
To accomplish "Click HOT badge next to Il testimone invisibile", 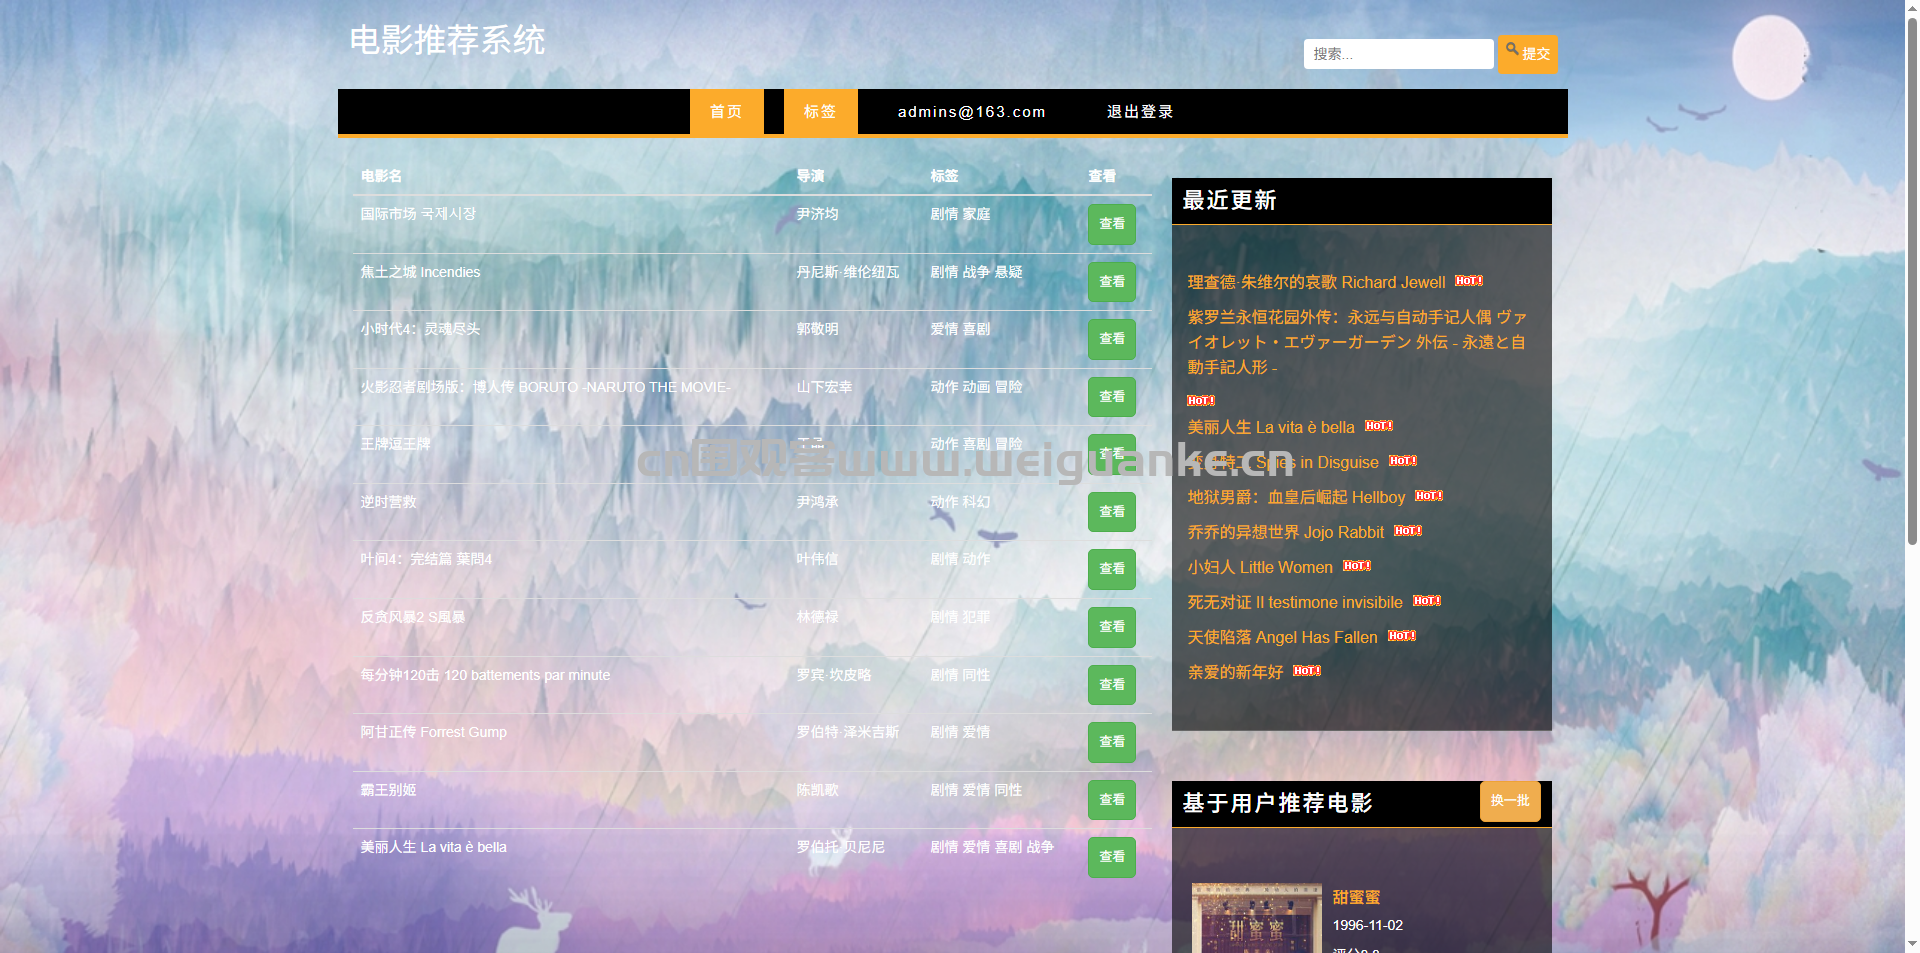I will pyautogui.click(x=1427, y=601).
